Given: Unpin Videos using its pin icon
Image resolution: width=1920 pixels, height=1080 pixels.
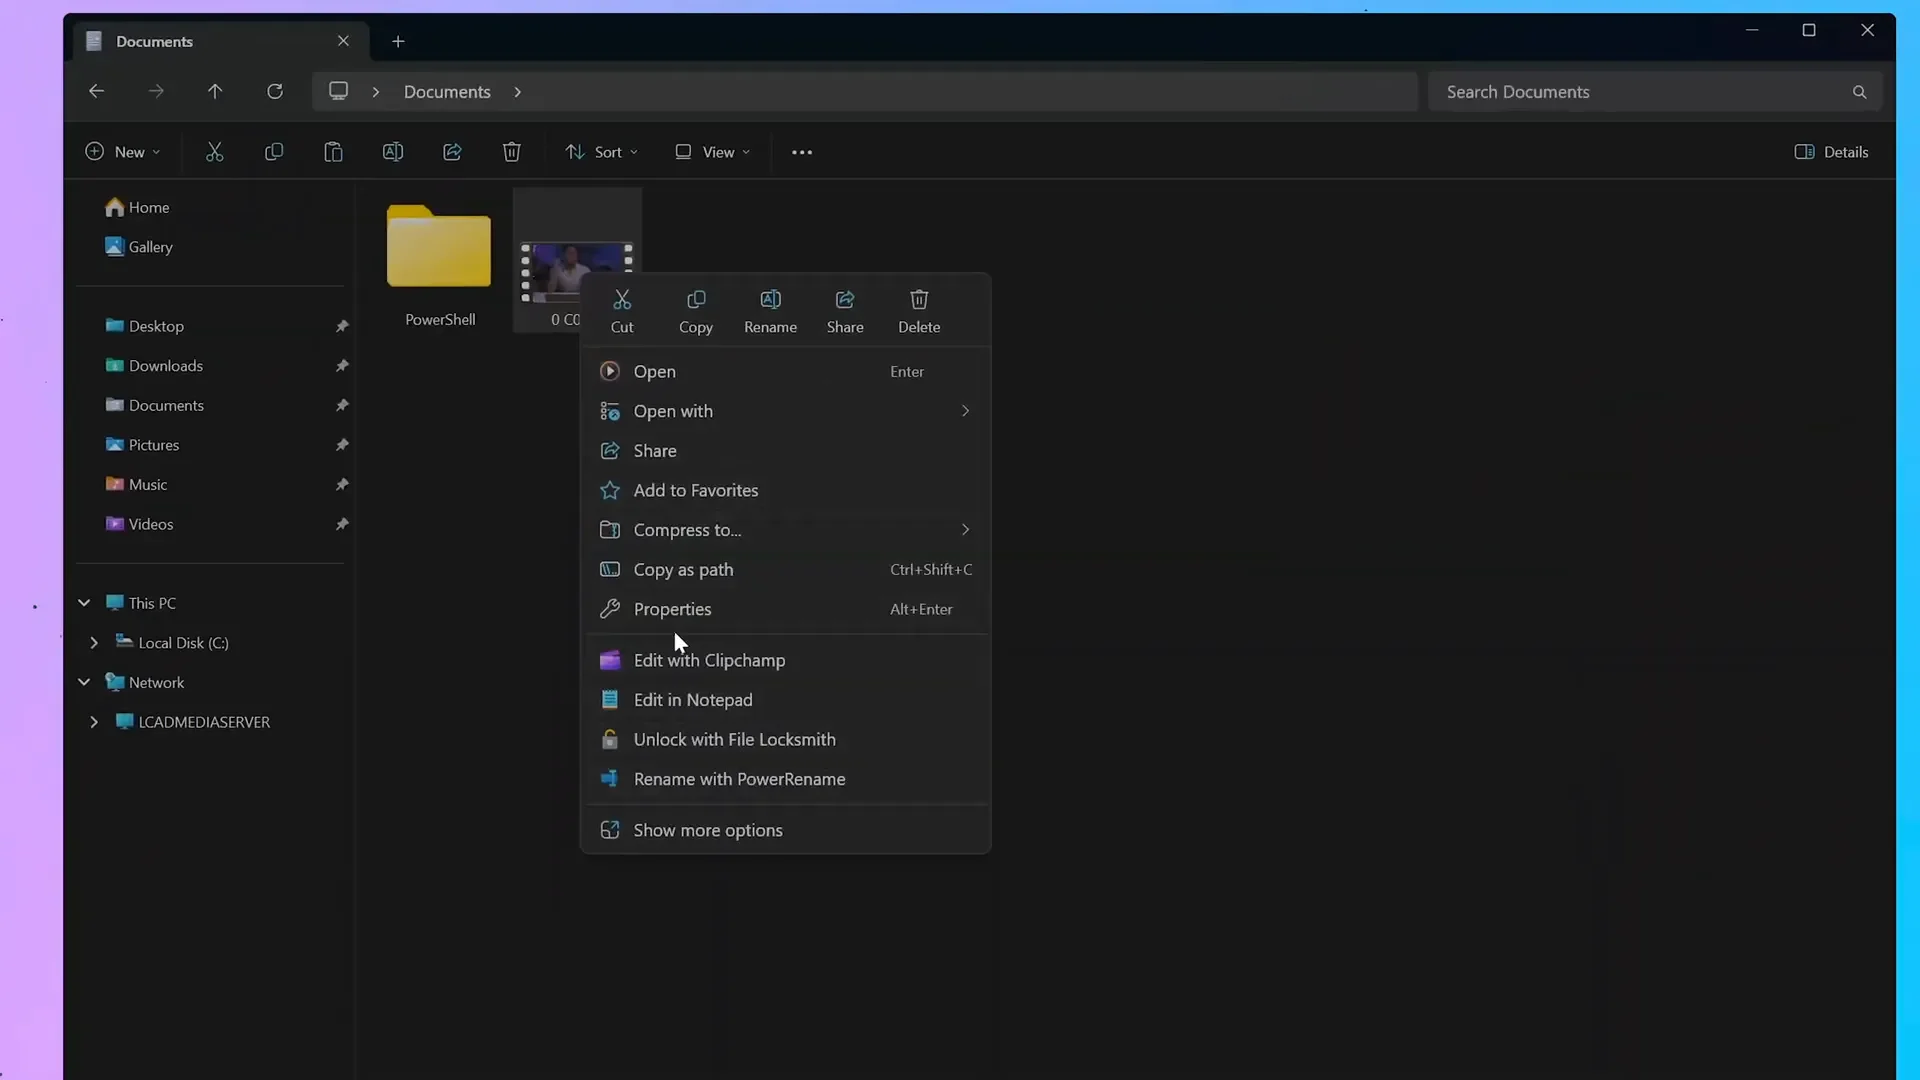Looking at the screenshot, I should pyautogui.click(x=342, y=524).
